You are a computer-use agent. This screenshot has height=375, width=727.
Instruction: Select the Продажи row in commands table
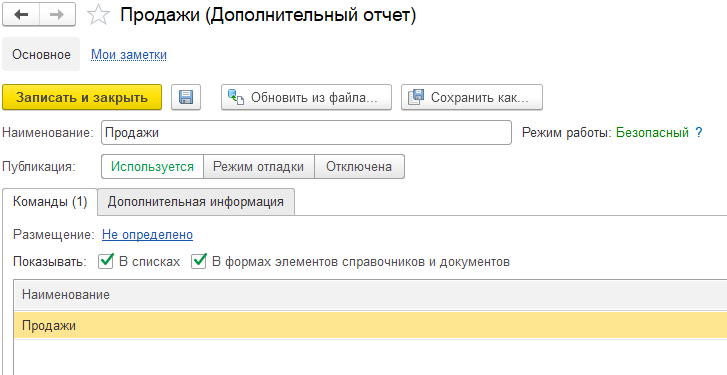pyautogui.click(x=370, y=325)
